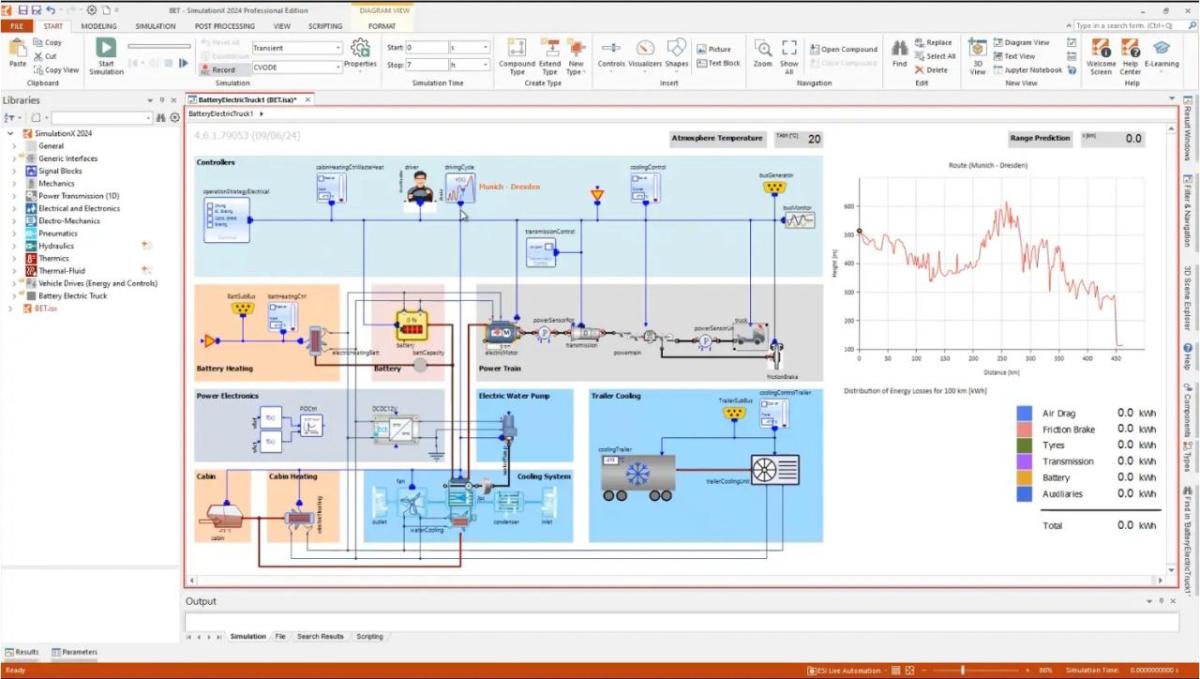1200x679 pixels.
Task: Click the Find binoculars icon
Action: (899, 48)
